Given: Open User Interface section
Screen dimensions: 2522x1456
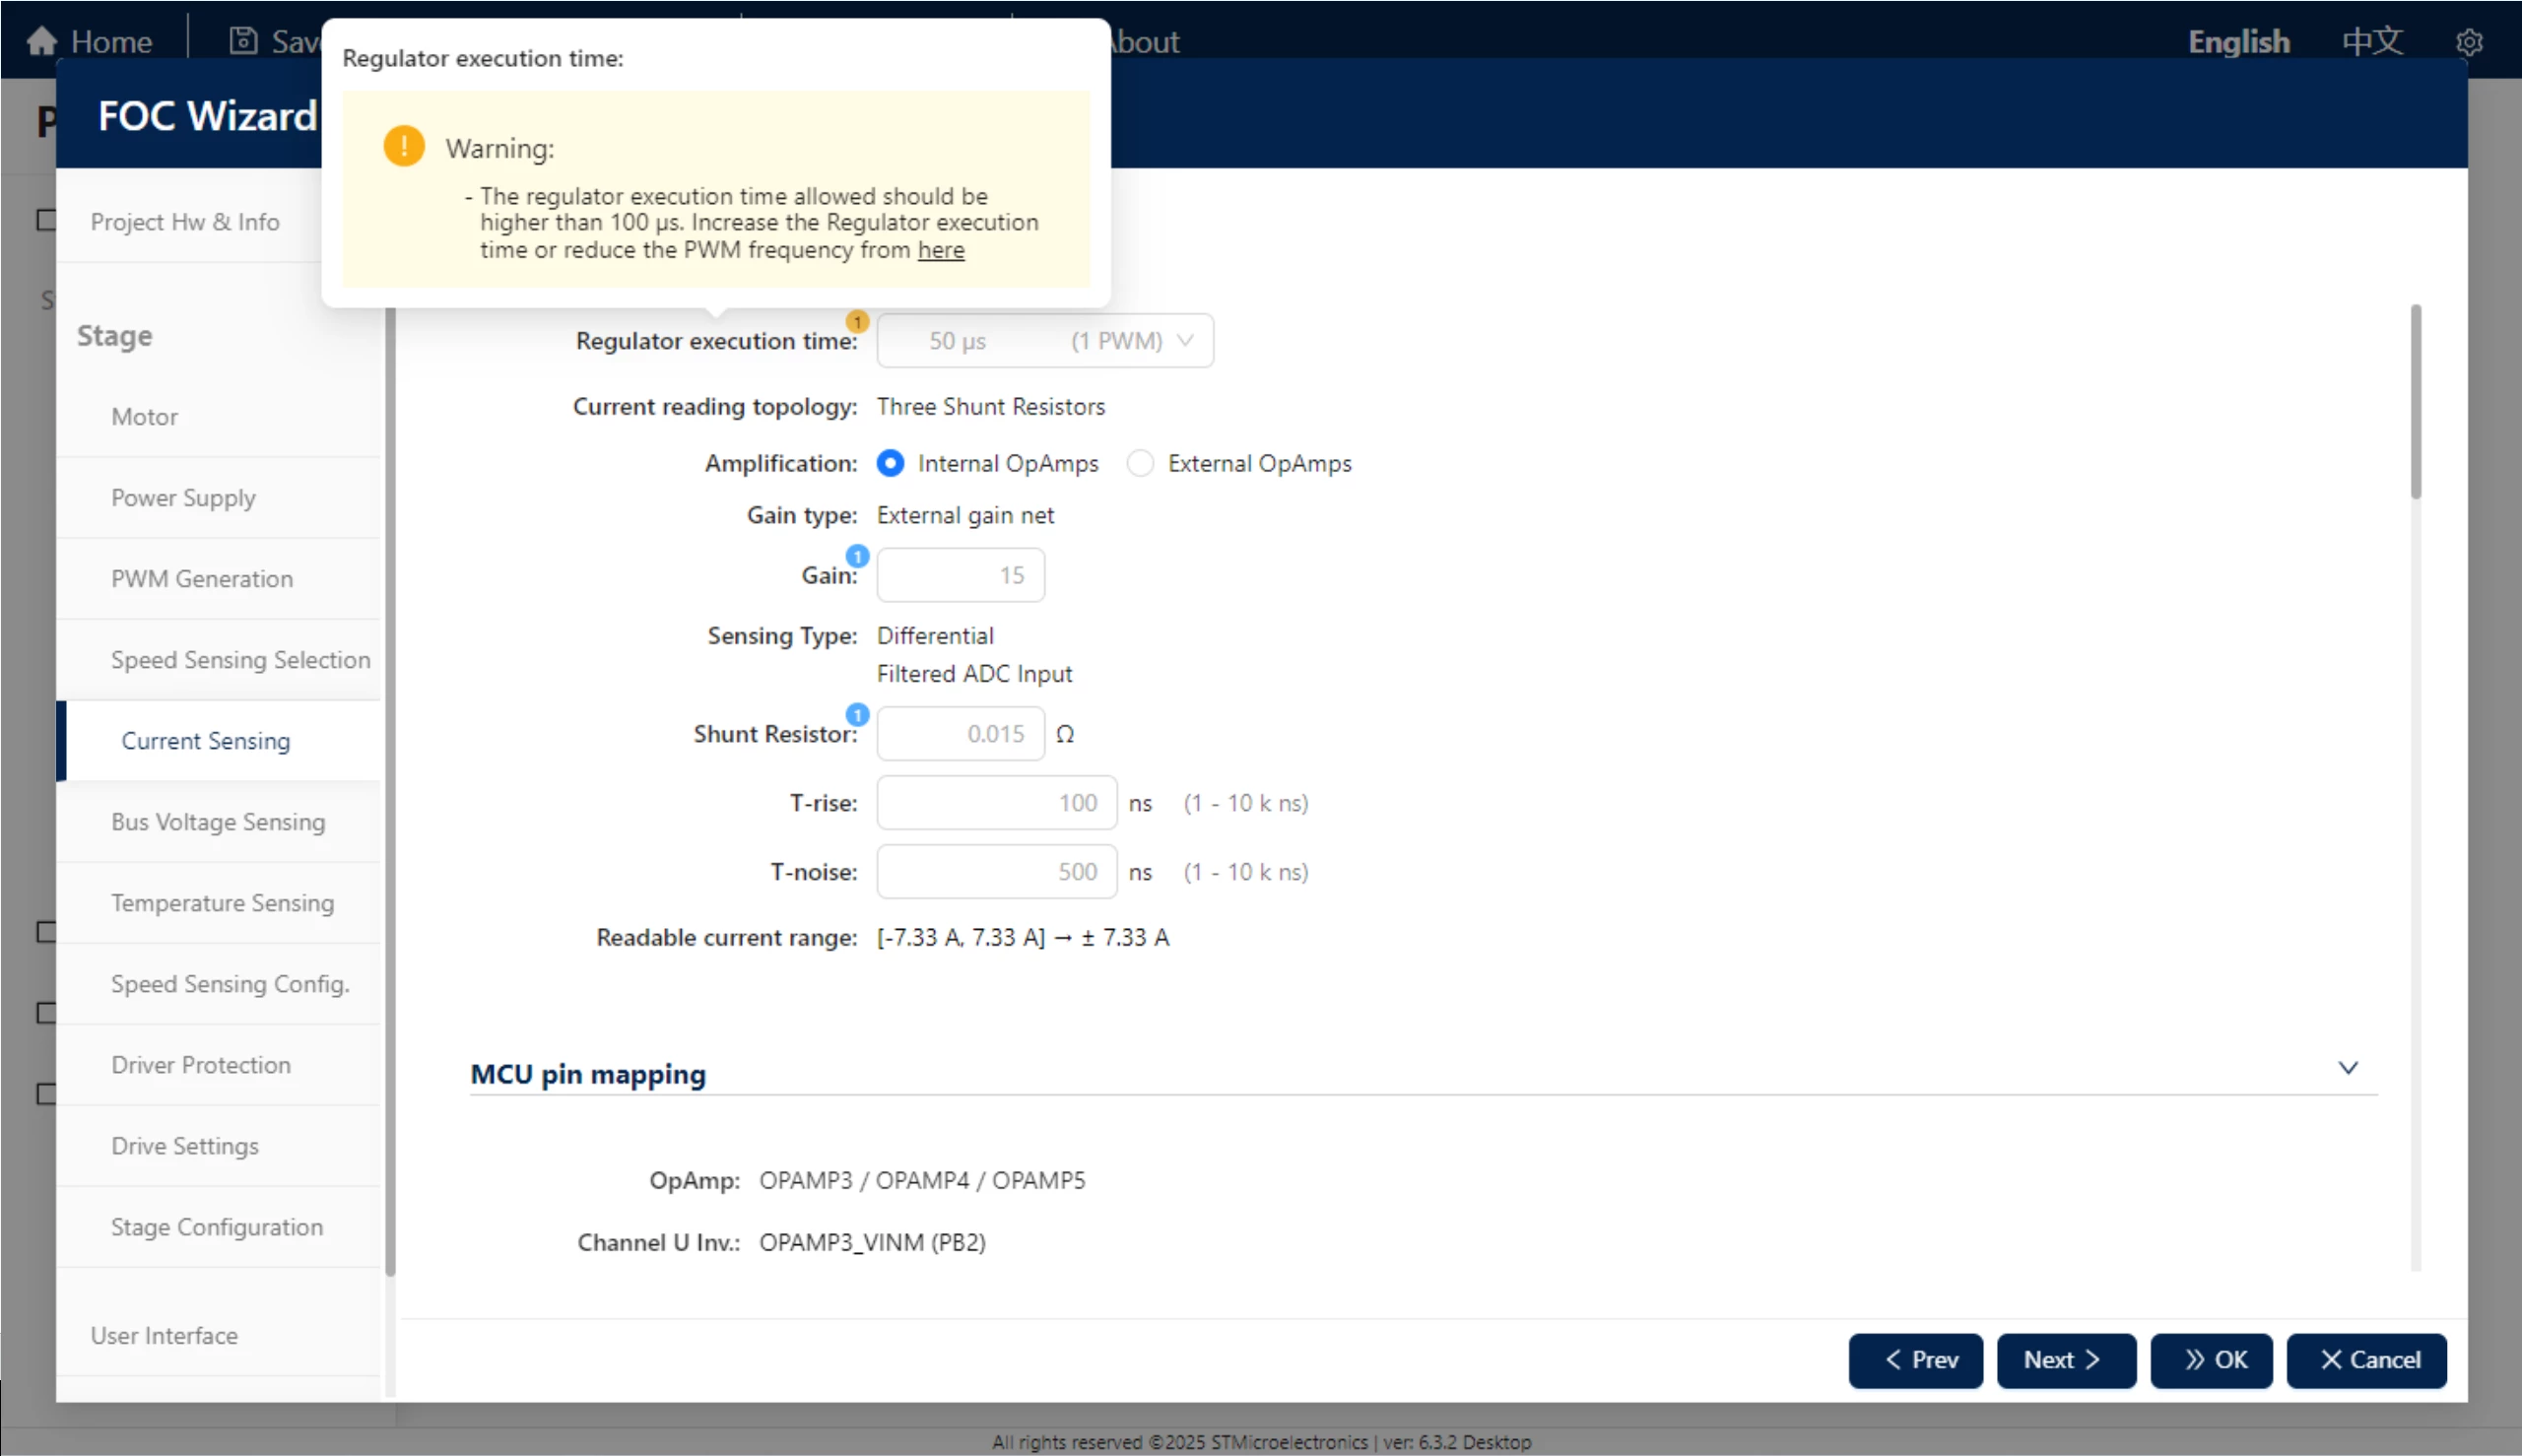Looking at the screenshot, I should [x=218, y=1336].
